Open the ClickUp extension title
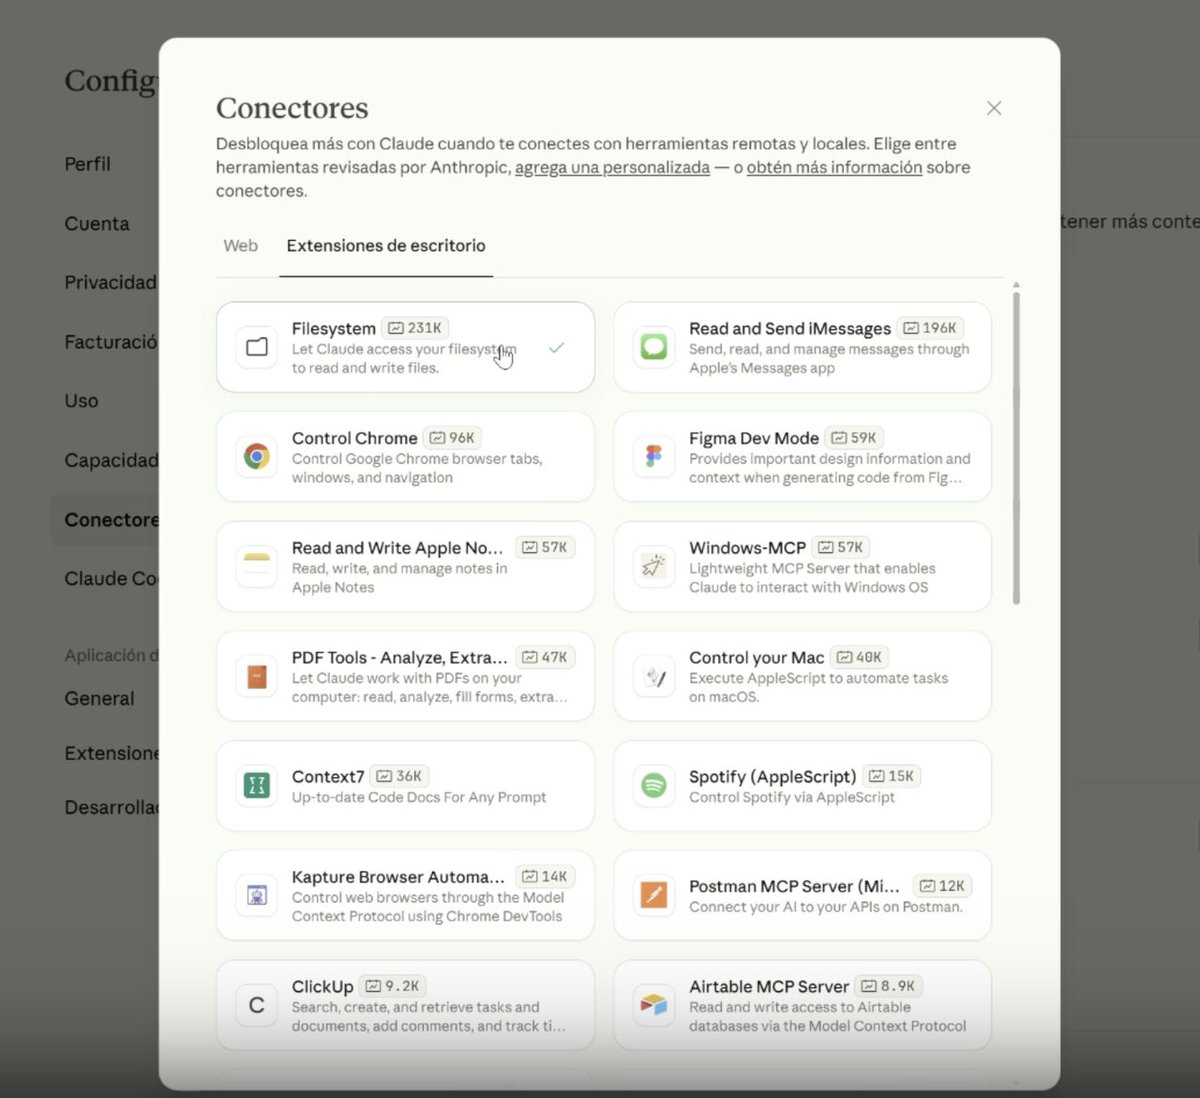Viewport: 1200px width, 1098px height. [x=323, y=986]
